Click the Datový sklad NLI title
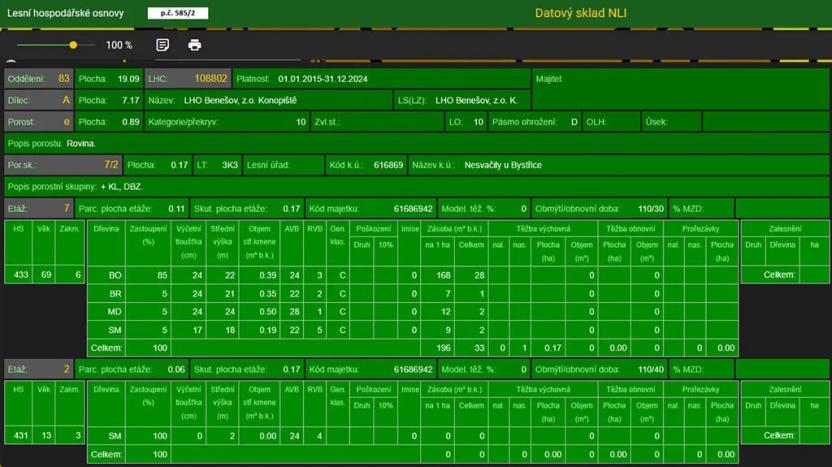Viewport: 832px width, 467px height. coord(579,13)
